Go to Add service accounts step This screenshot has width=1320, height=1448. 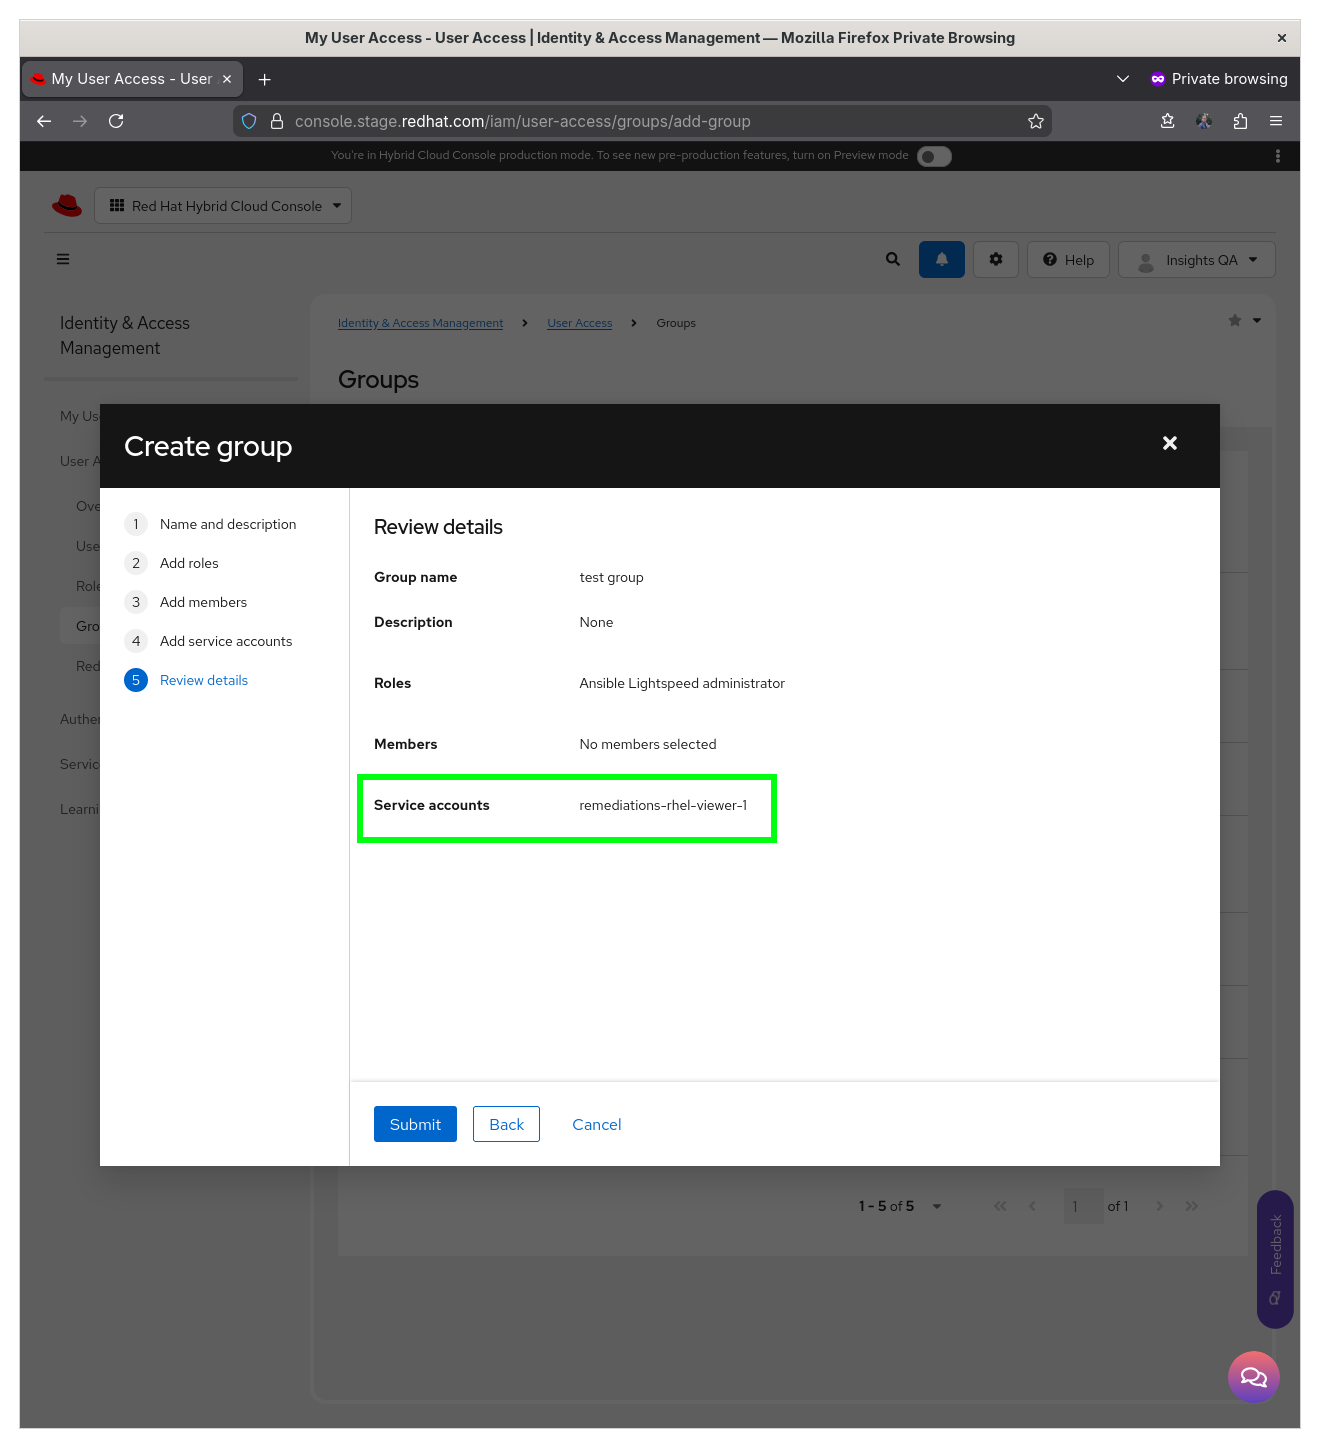point(226,641)
